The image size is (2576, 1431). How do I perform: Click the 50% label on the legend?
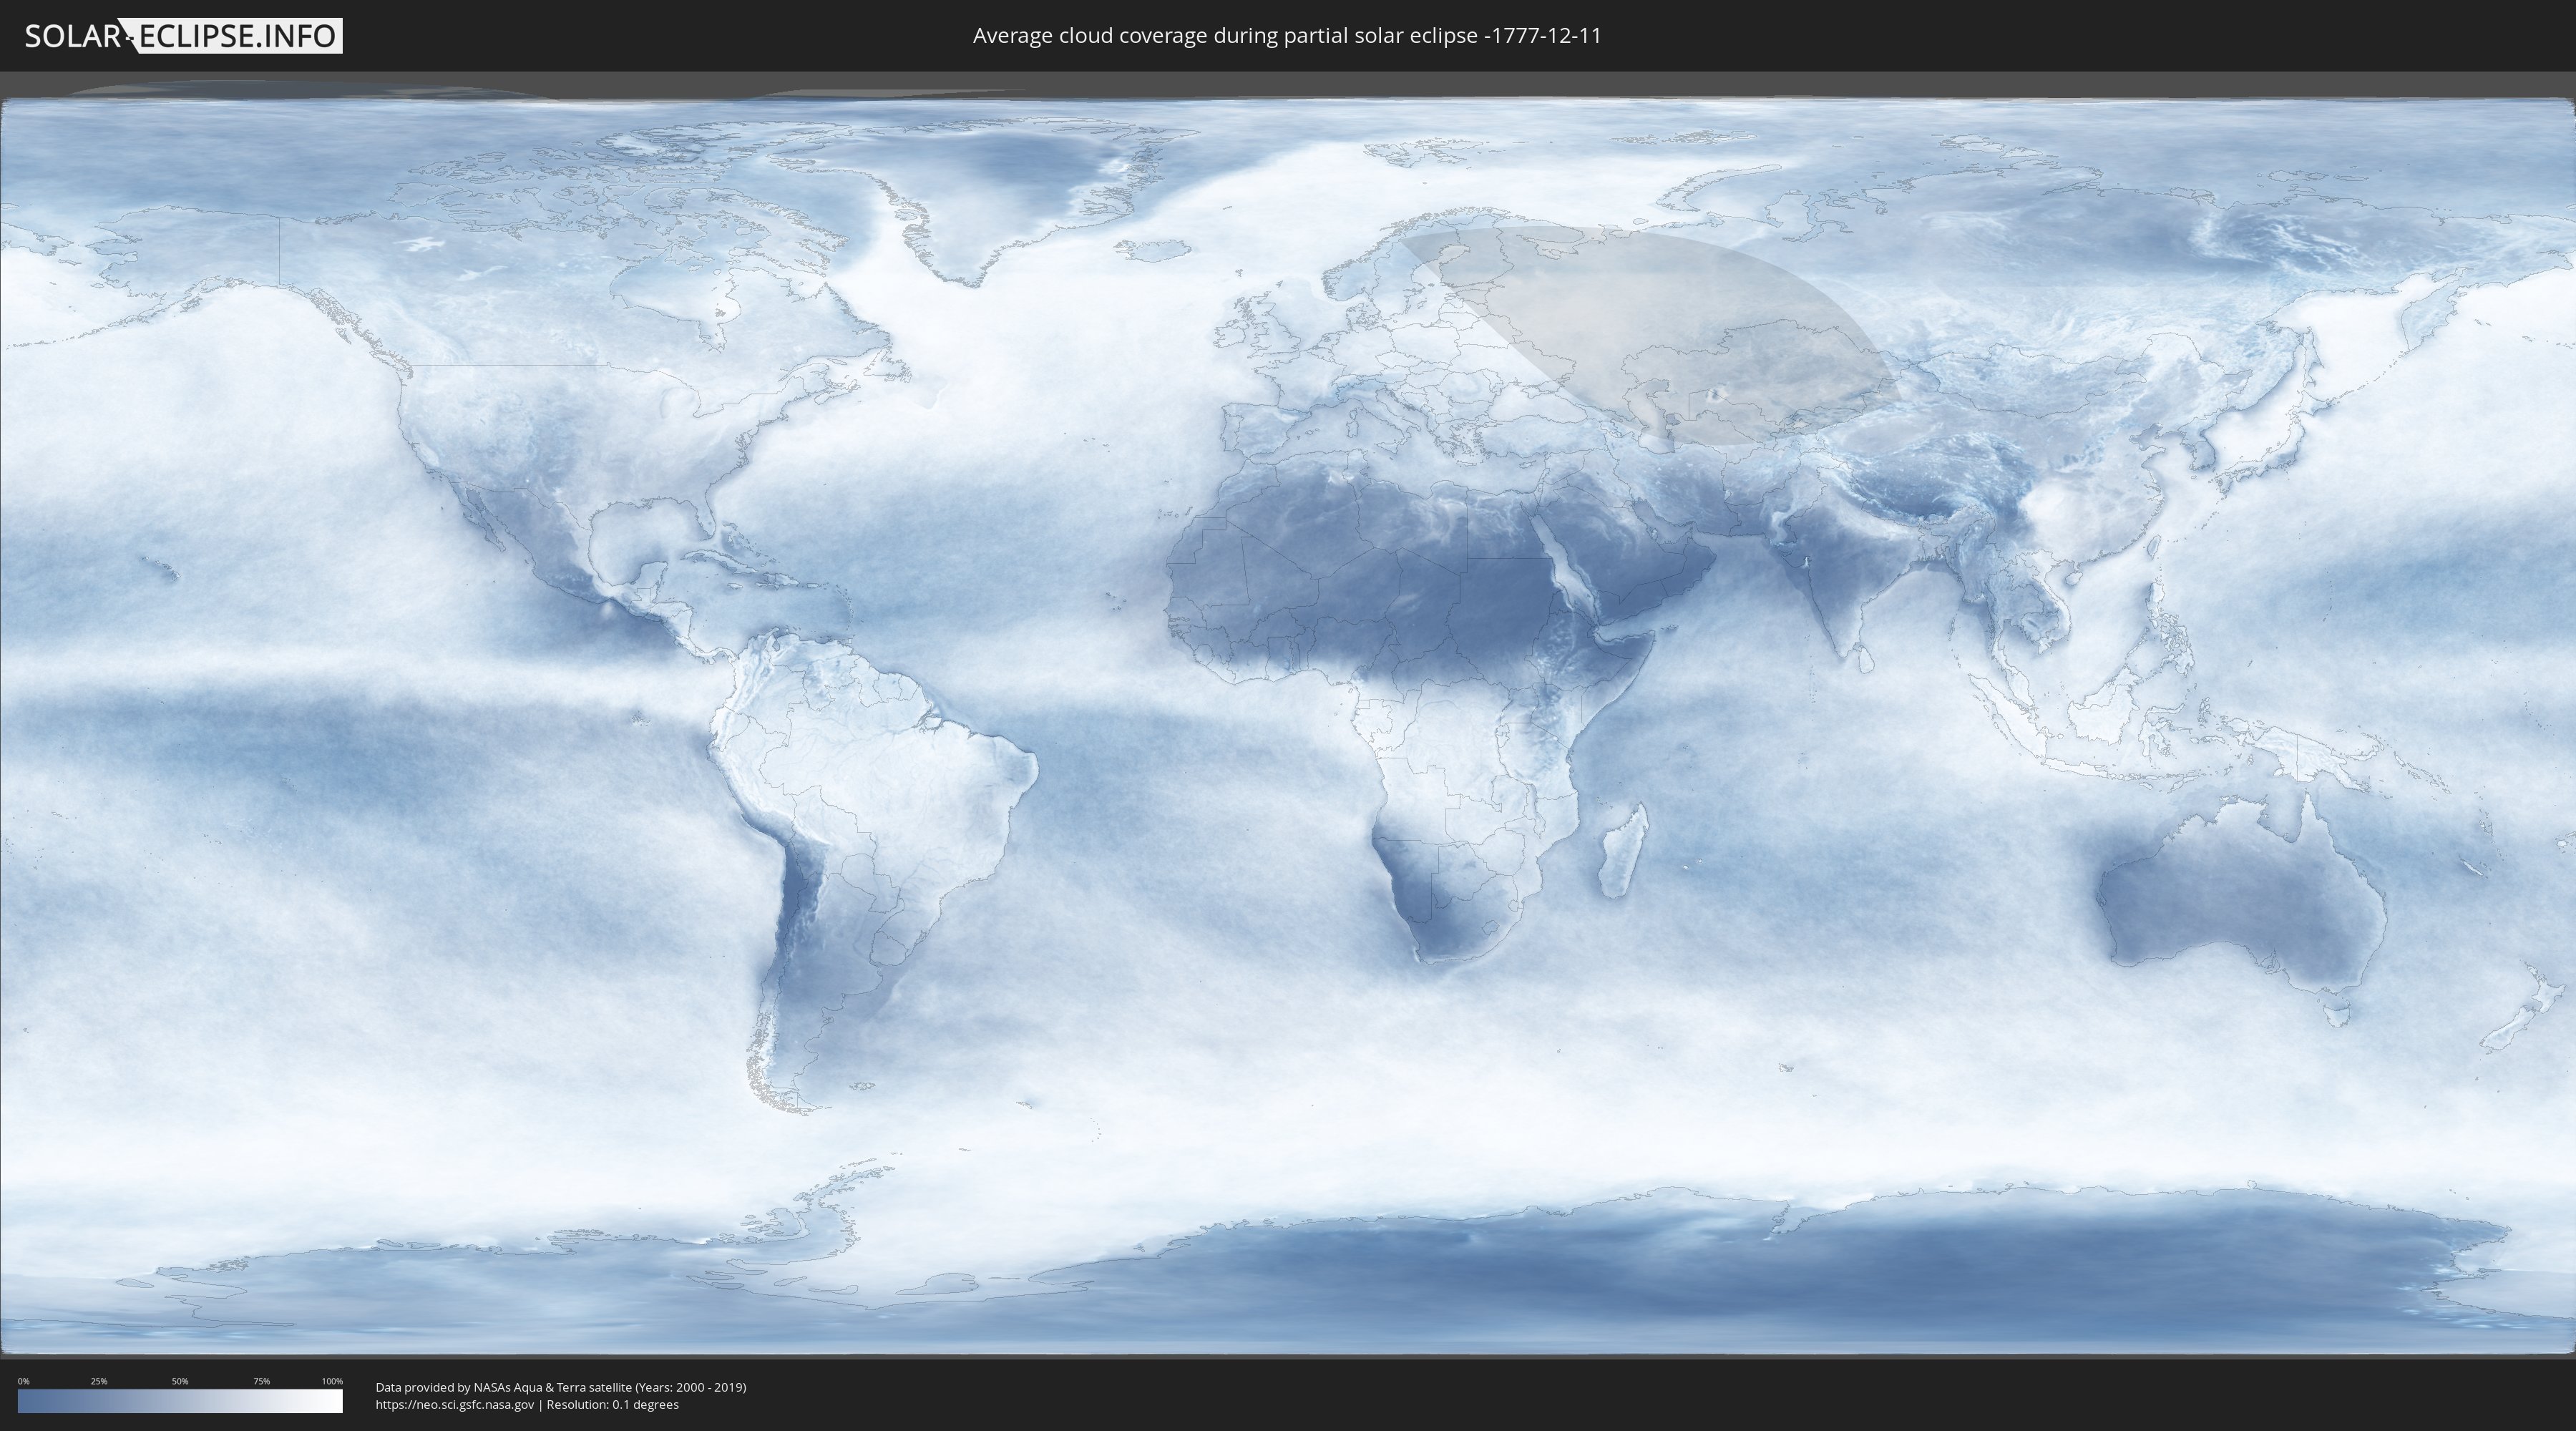(180, 1381)
